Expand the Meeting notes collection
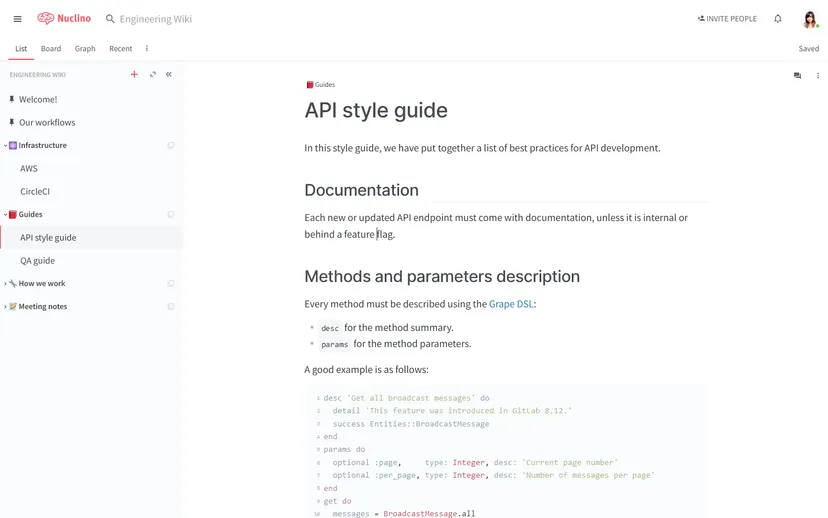The image size is (828, 518). point(5,306)
